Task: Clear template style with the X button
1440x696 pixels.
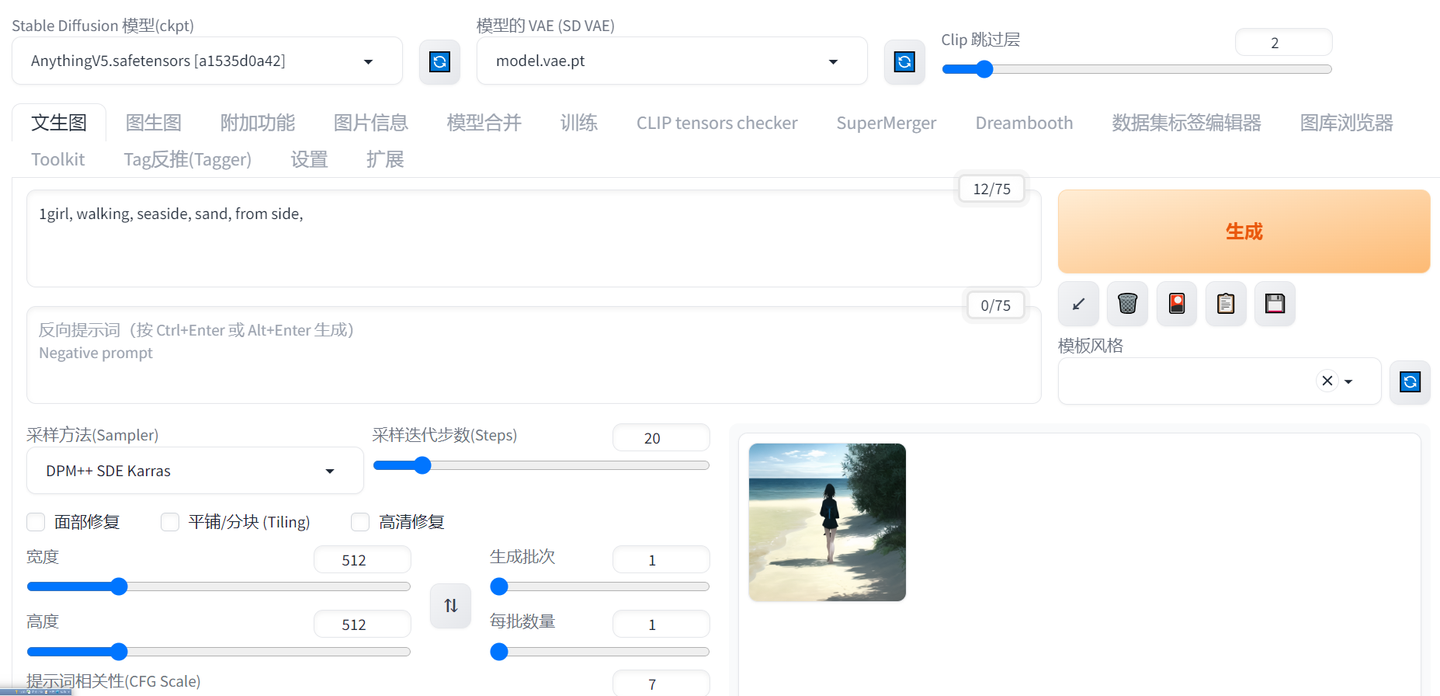Action: [x=1327, y=381]
